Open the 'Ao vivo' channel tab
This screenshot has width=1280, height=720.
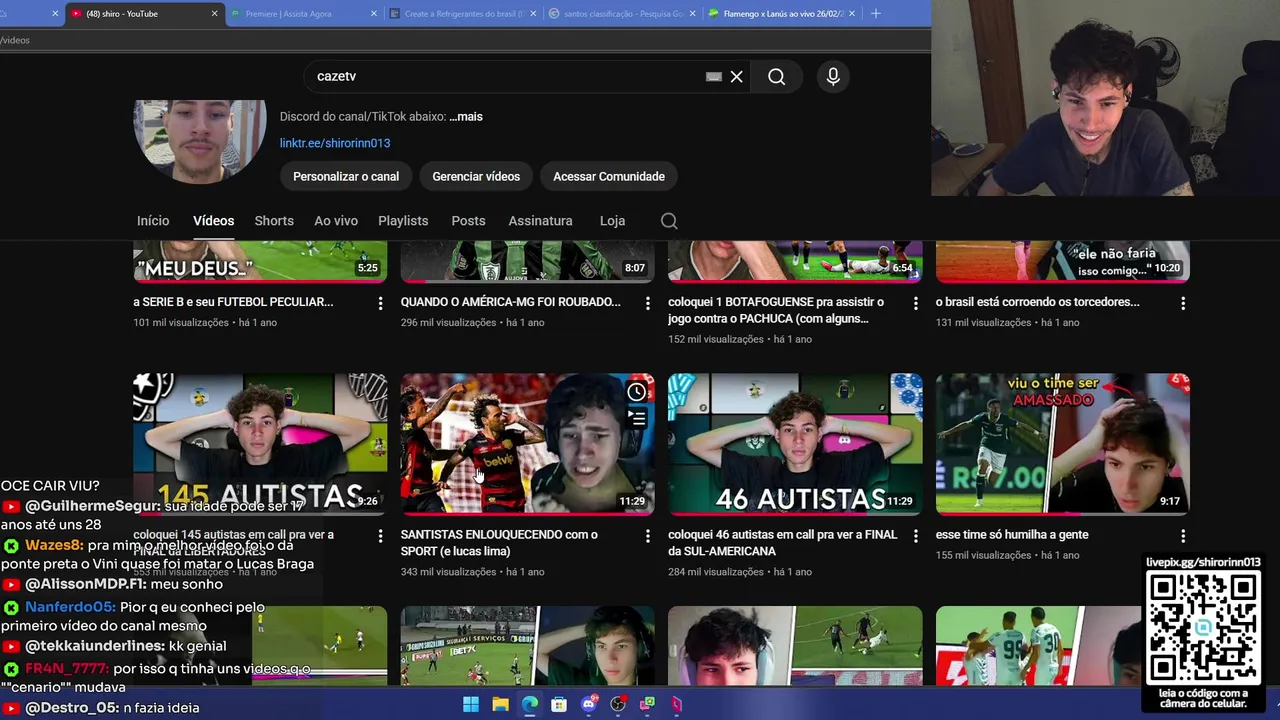(336, 221)
